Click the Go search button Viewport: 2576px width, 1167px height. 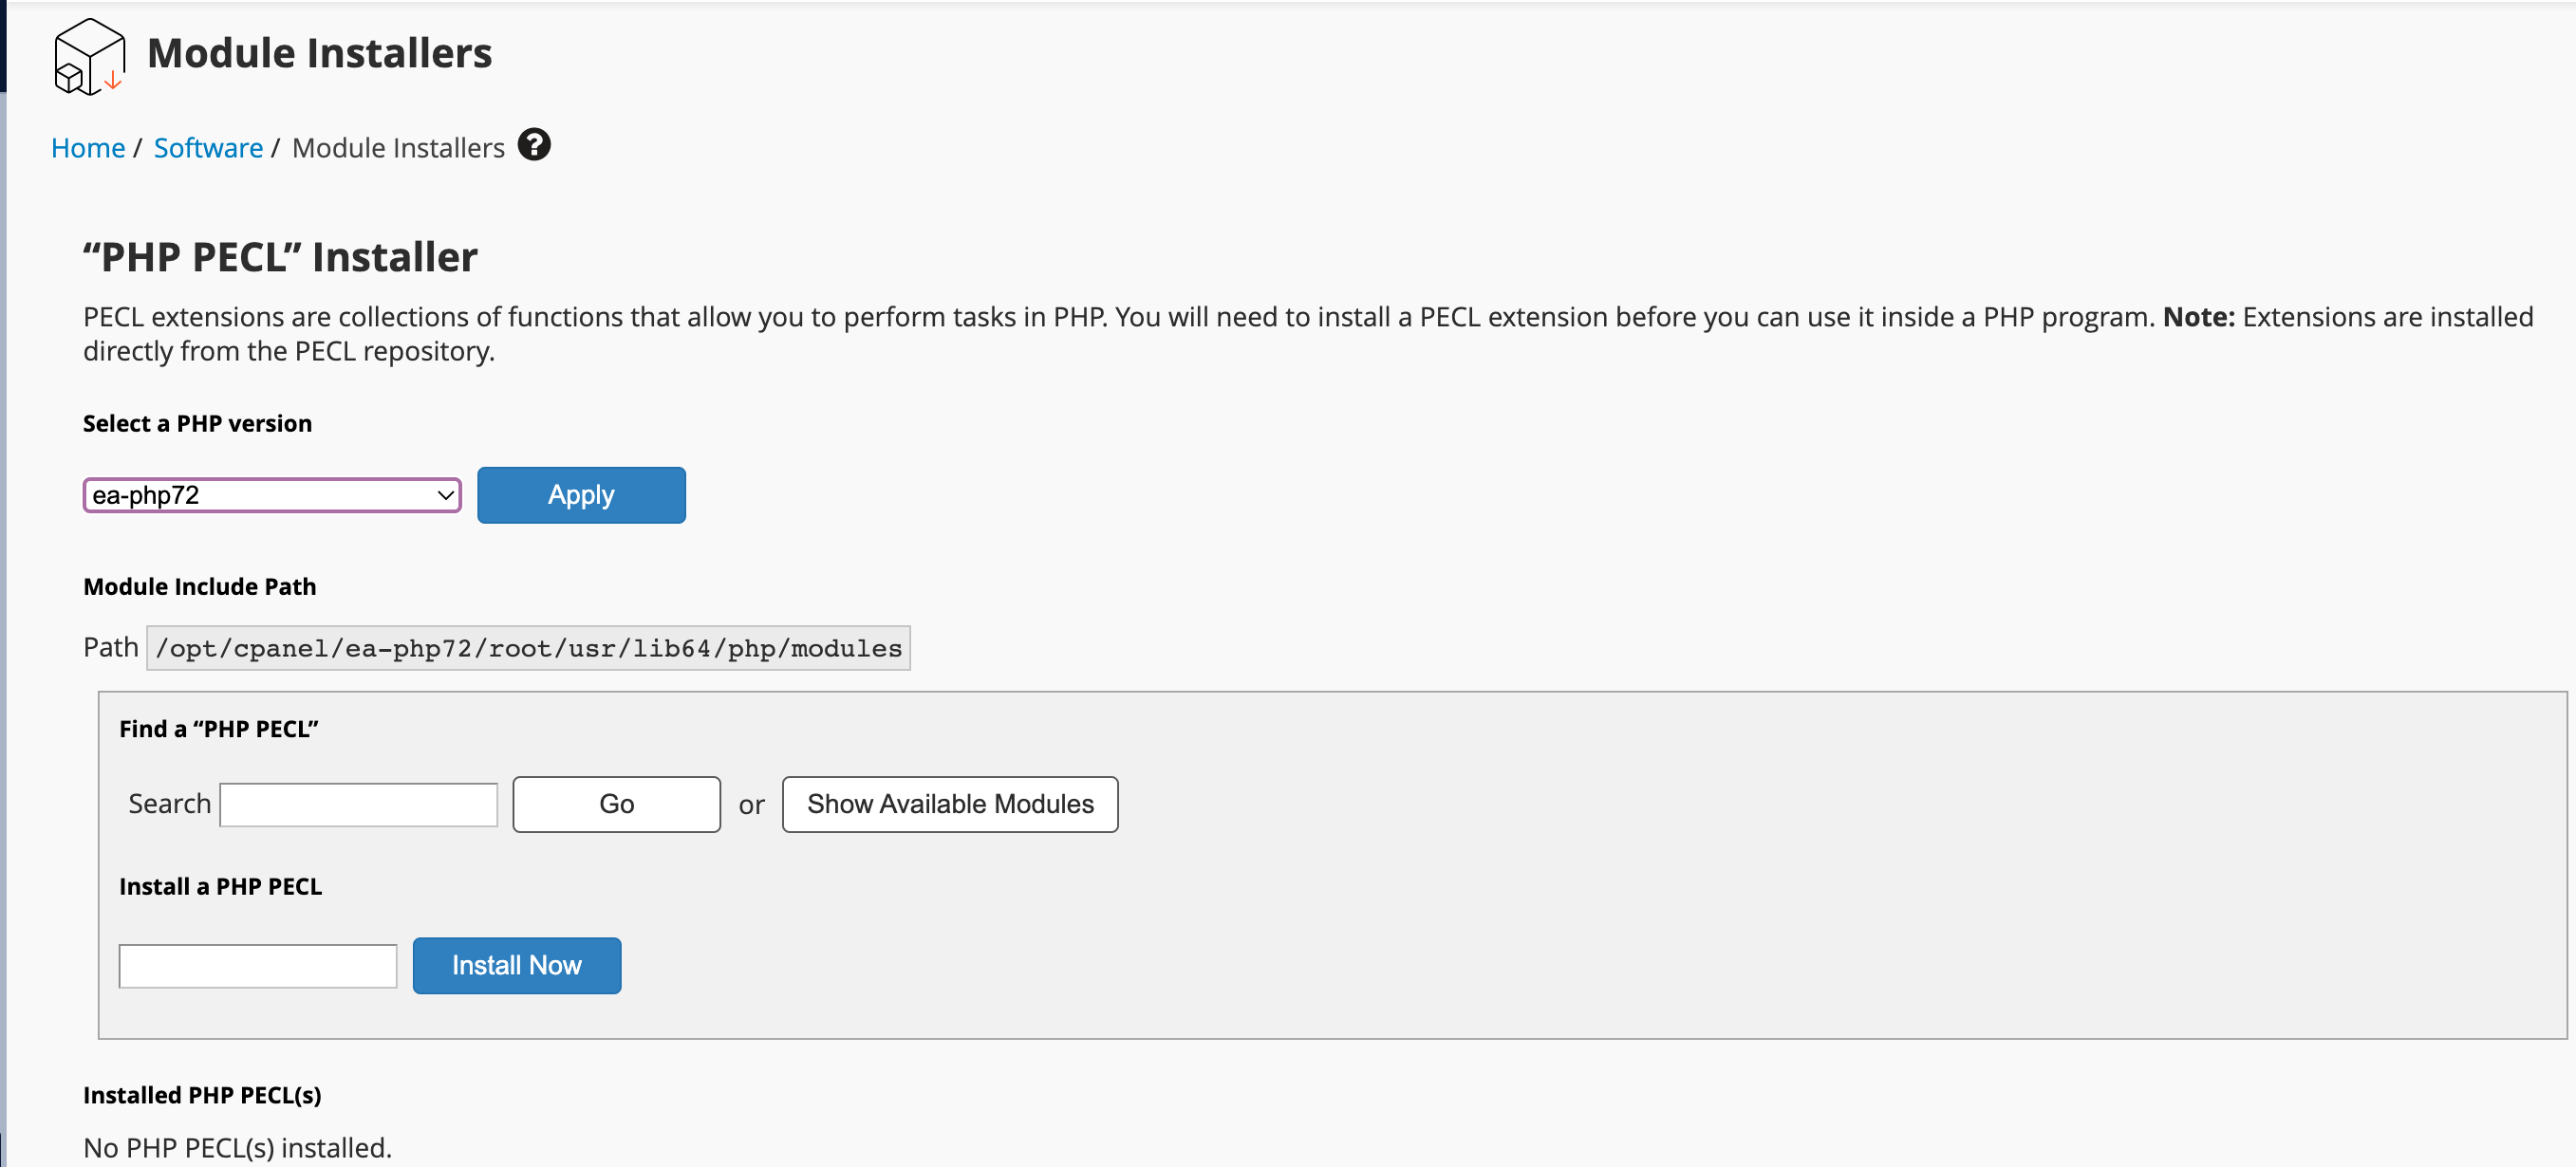click(616, 804)
